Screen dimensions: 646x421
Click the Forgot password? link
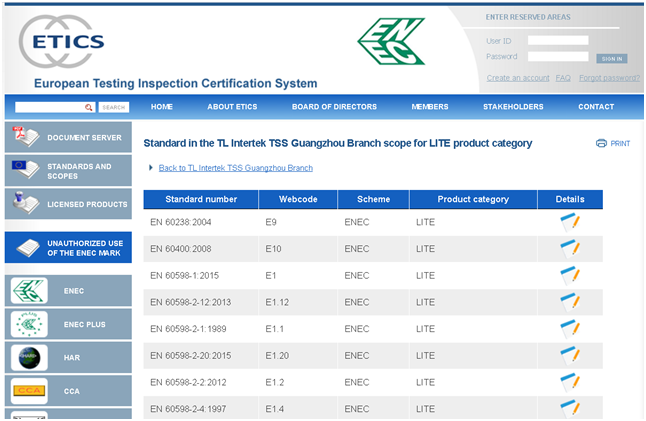pyautogui.click(x=609, y=78)
